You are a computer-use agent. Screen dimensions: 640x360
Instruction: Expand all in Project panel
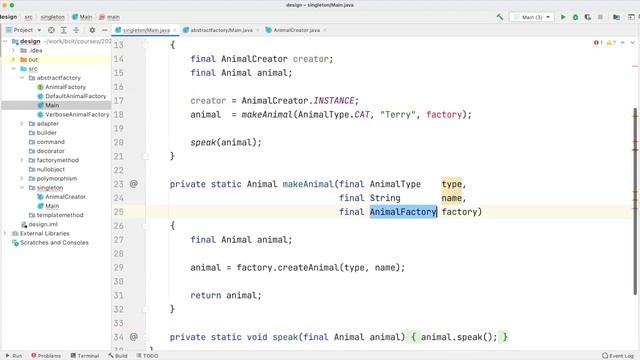(x=64, y=30)
